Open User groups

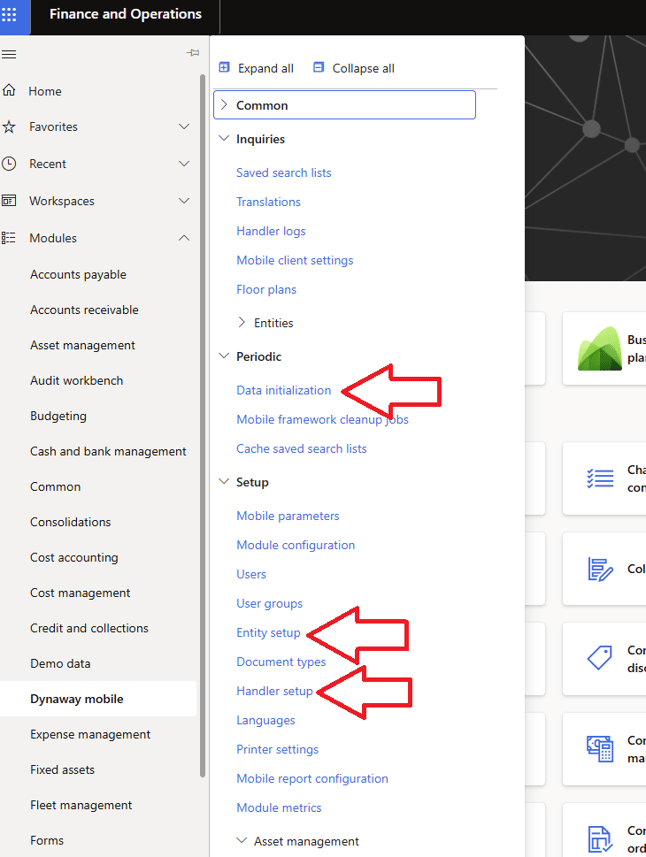[269, 603]
